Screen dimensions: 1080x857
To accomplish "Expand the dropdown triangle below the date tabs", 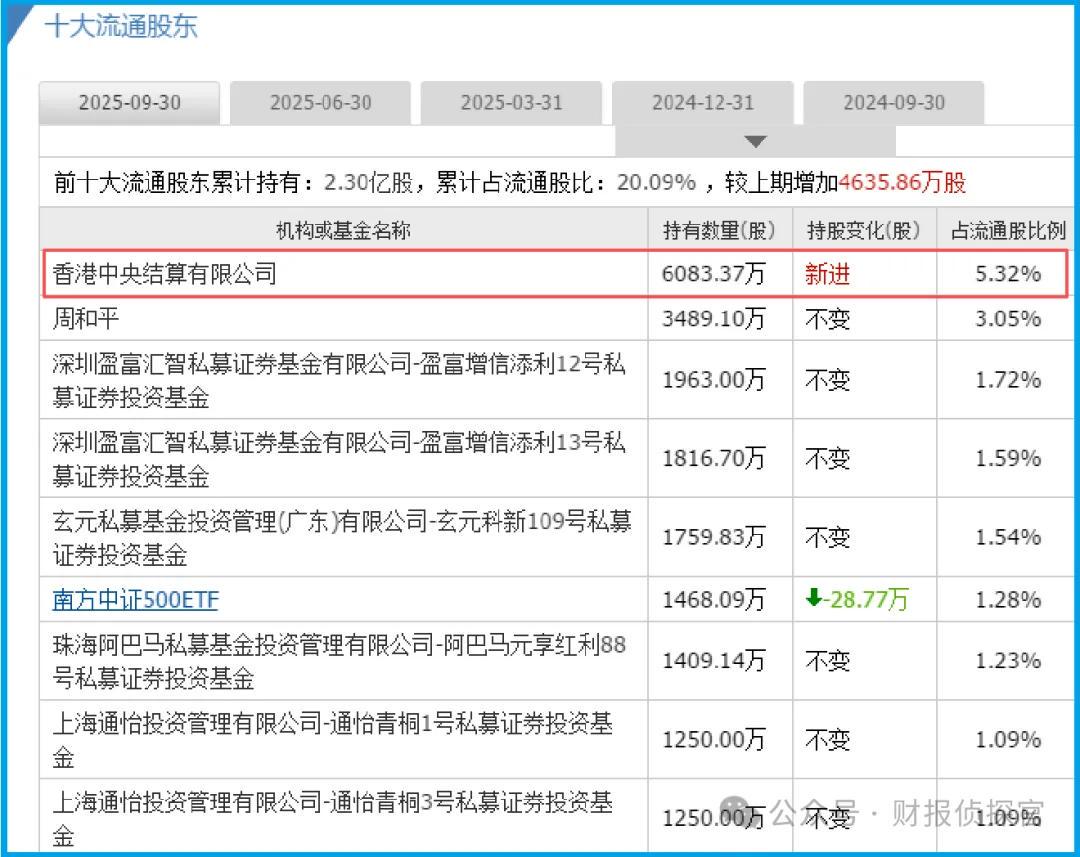I will pyautogui.click(x=756, y=142).
